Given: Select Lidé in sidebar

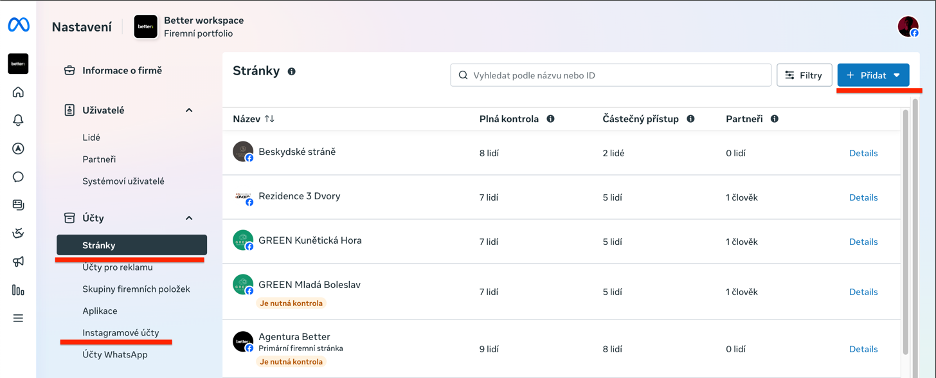Looking at the screenshot, I should tap(91, 137).
